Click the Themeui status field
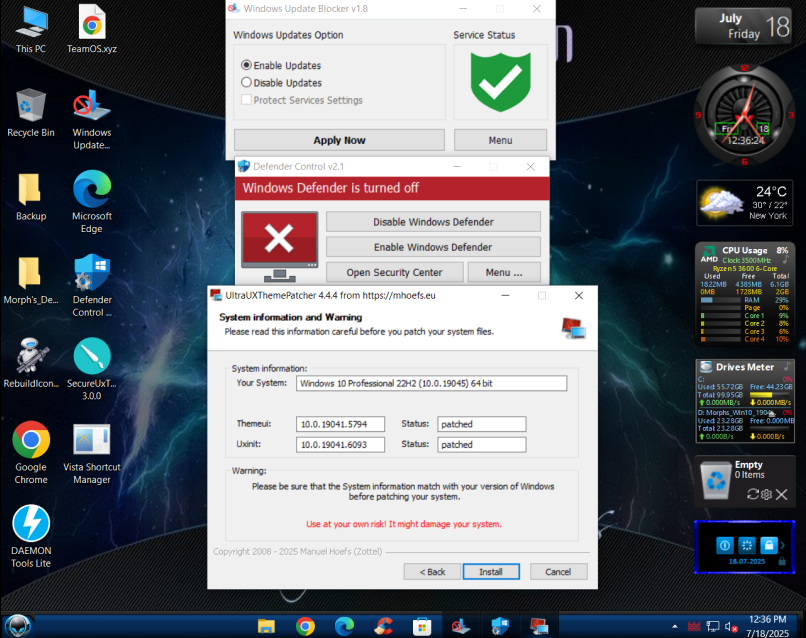 tap(482, 424)
